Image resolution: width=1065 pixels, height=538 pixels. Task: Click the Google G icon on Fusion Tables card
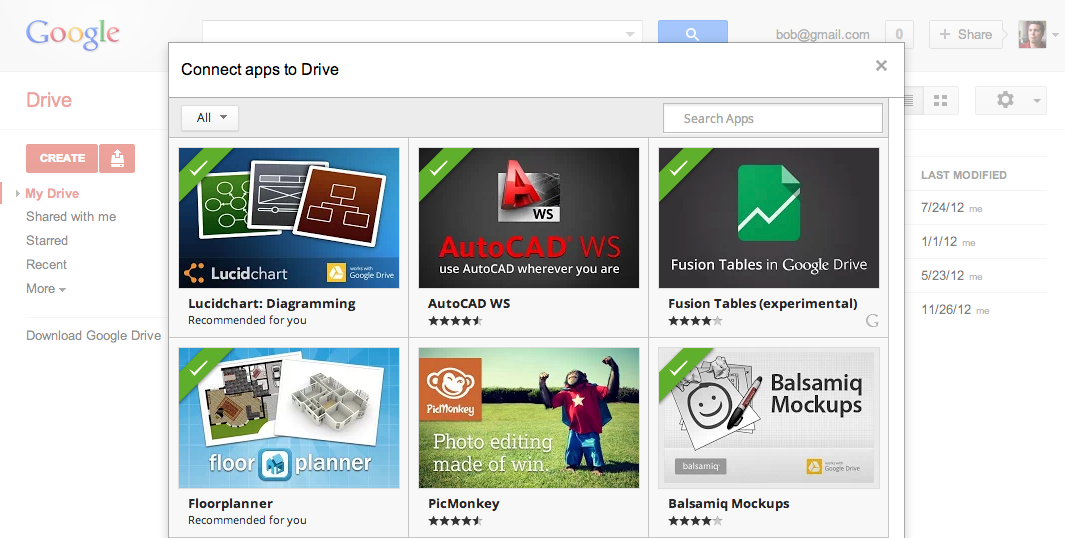[872, 321]
